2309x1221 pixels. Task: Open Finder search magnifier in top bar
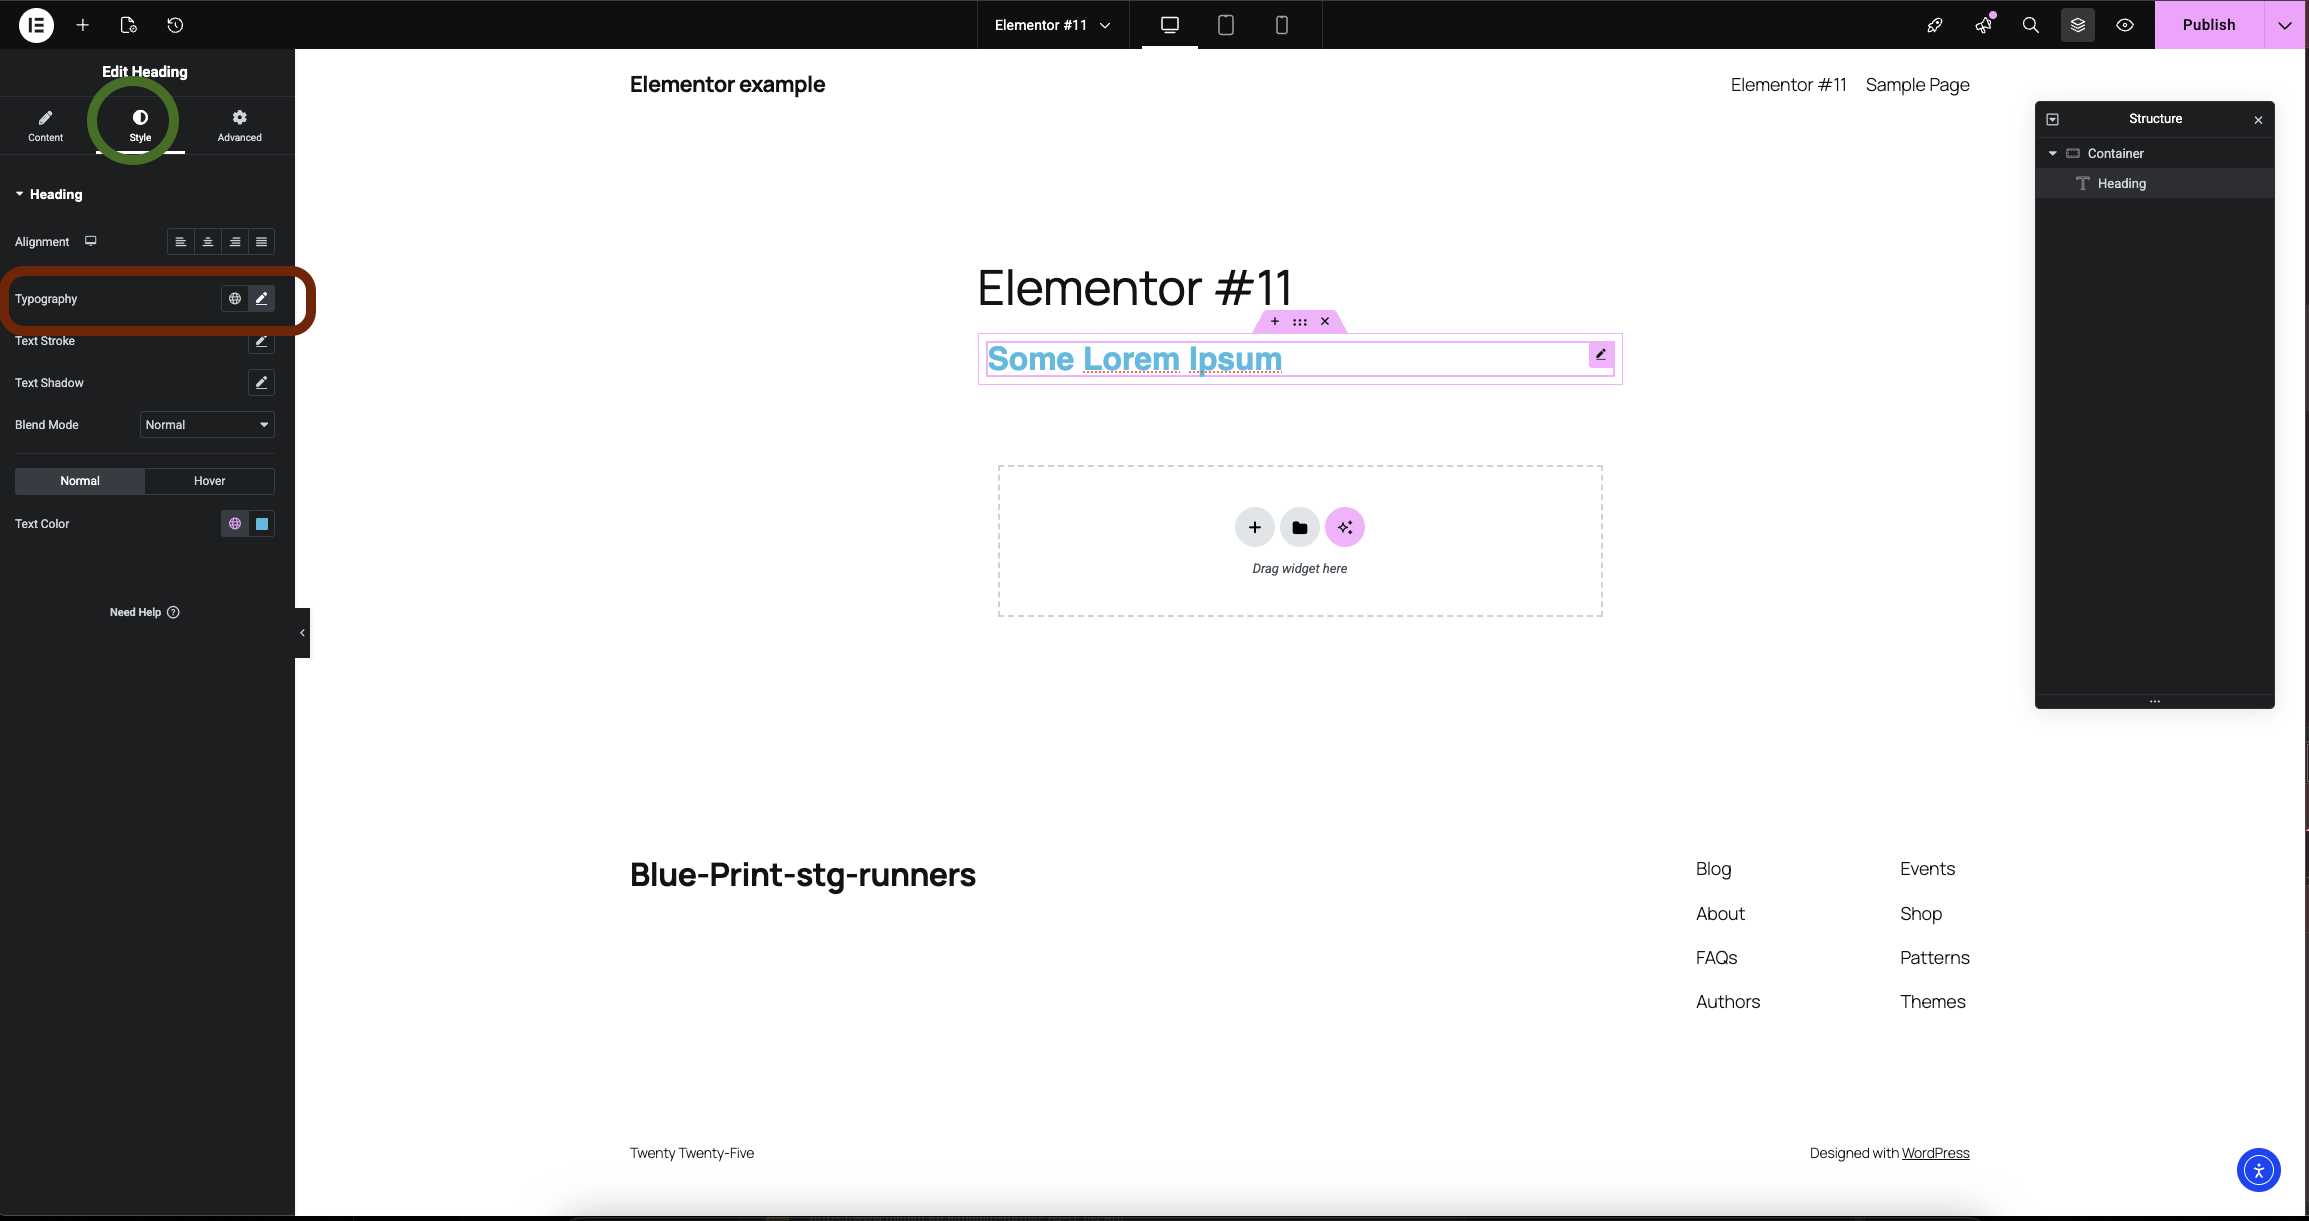(x=2030, y=25)
